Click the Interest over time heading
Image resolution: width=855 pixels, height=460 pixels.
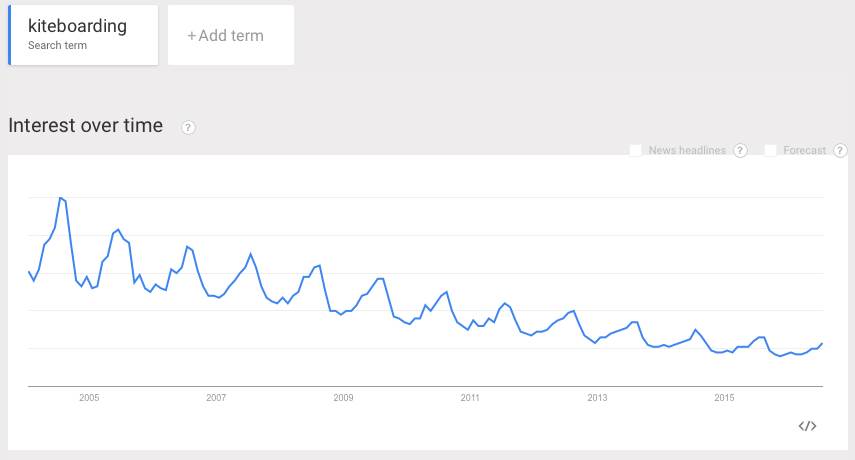(x=85, y=126)
